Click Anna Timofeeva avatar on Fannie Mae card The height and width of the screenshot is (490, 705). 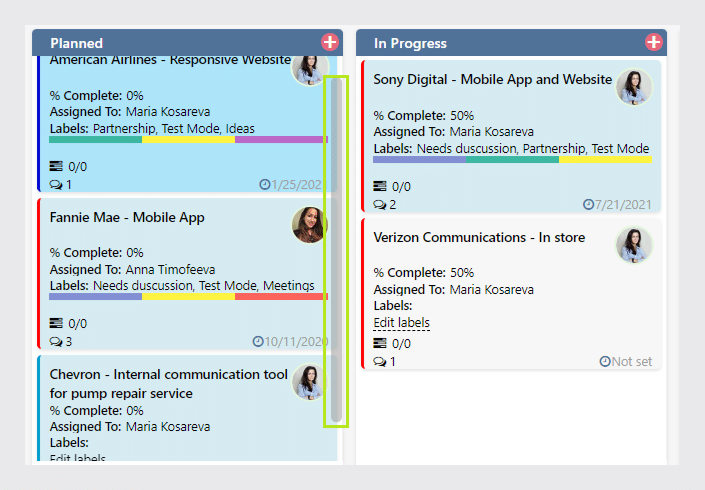click(x=310, y=225)
